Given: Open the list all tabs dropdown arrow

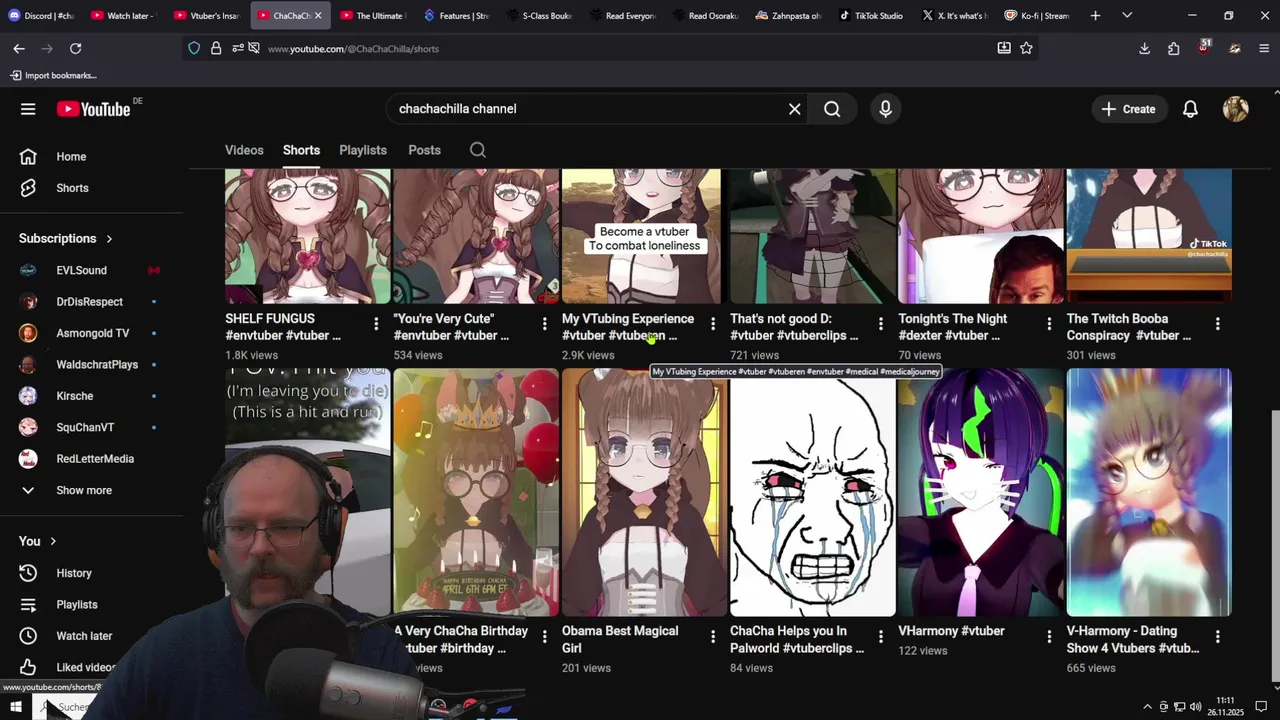Looking at the screenshot, I should (1127, 15).
